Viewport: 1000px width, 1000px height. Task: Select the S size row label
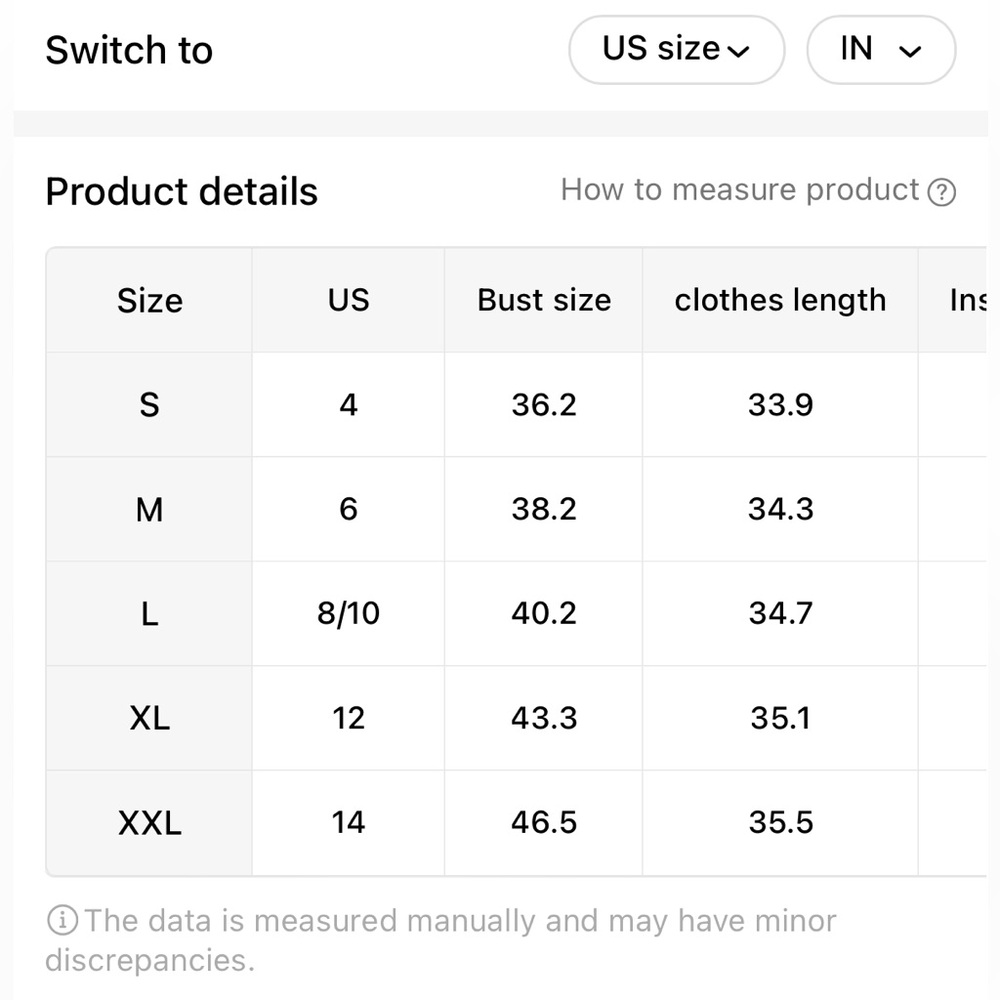coord(149,405)
